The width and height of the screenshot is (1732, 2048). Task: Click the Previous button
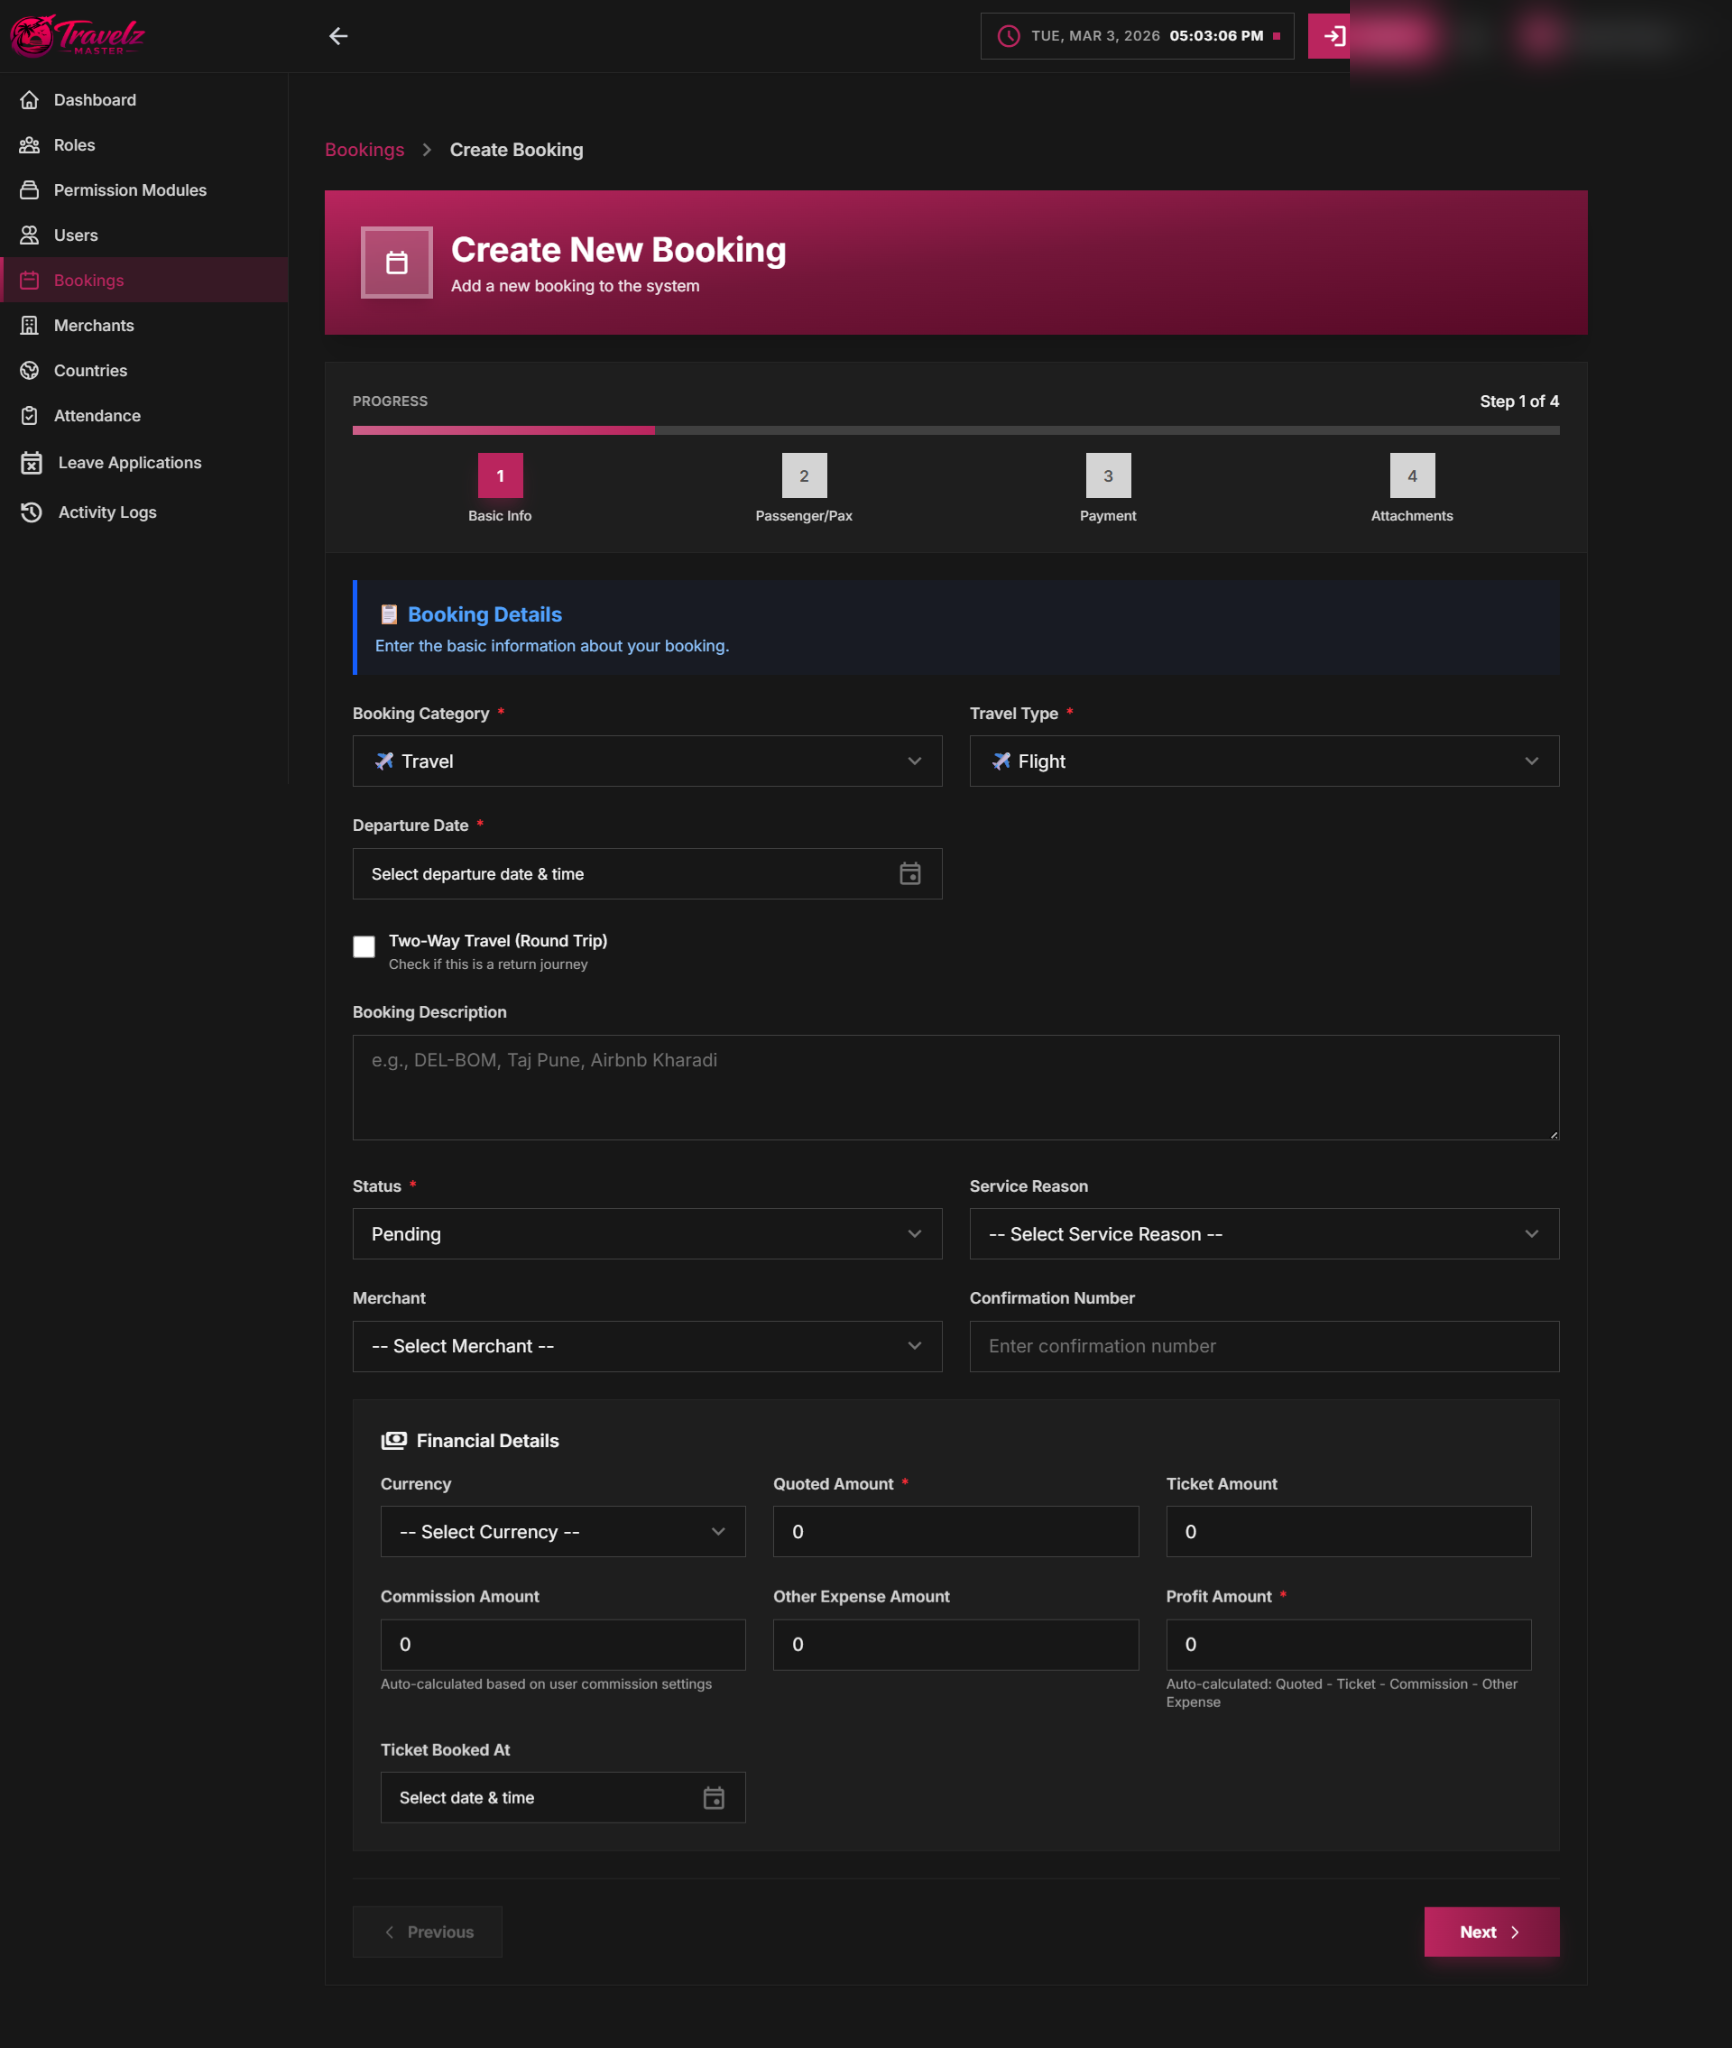pos(428,1932)
